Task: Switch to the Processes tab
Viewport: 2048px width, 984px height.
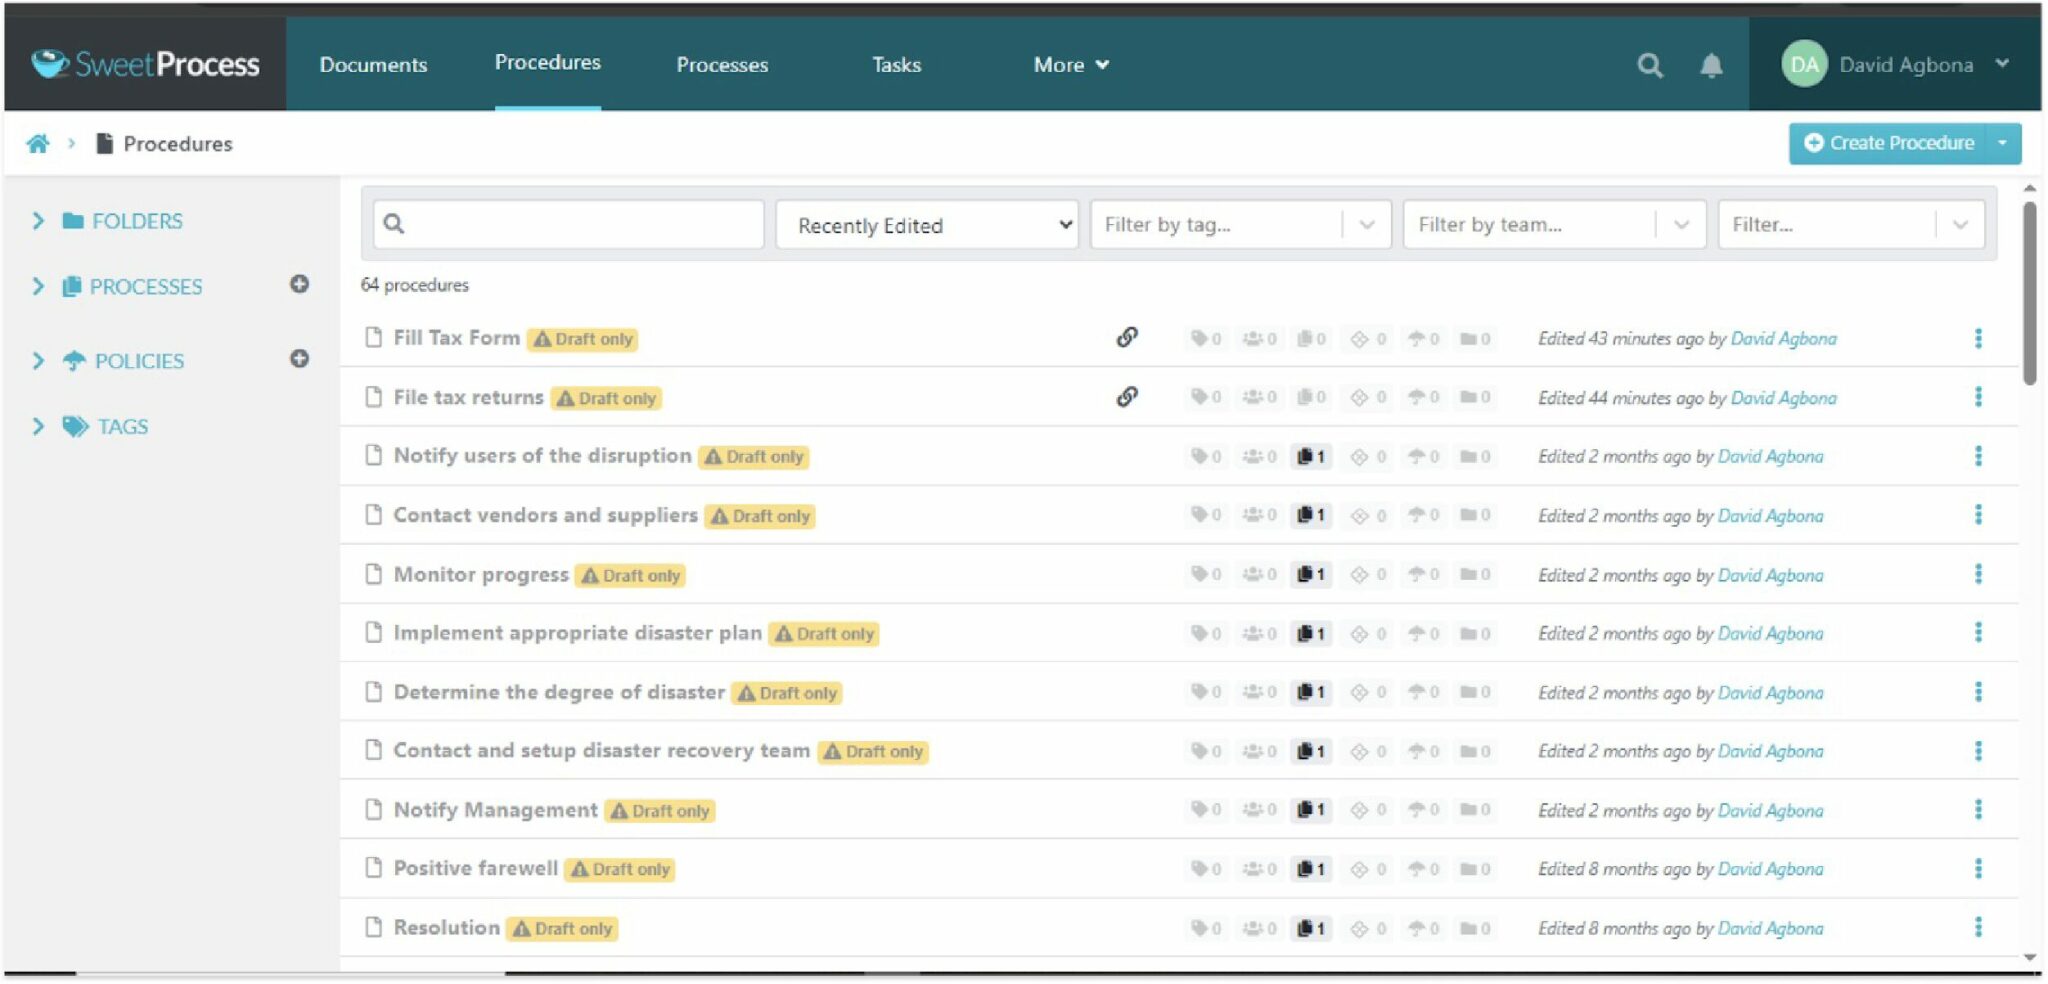Action: point(722,65)
